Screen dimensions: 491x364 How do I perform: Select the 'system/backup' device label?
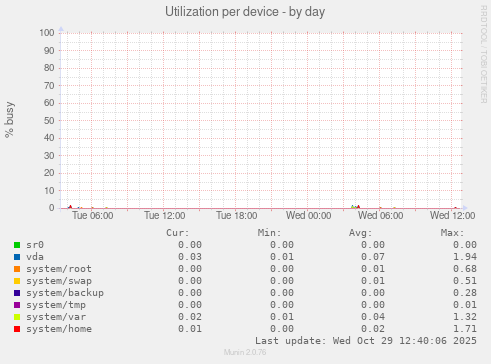pyautogui.click(x=65, y=293)
